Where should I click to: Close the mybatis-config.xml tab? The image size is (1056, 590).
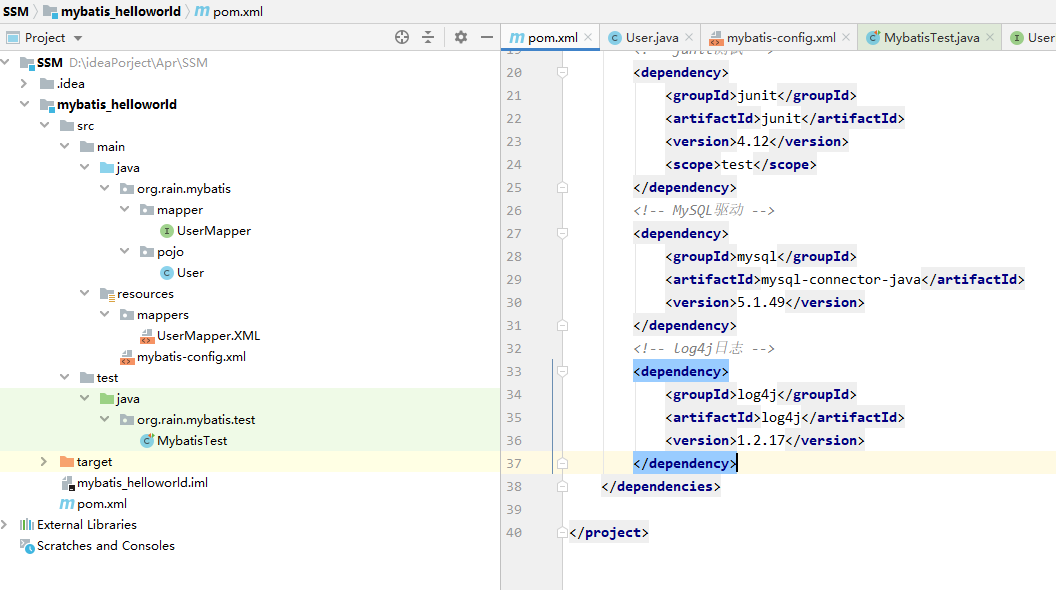(x=846, y=38)
